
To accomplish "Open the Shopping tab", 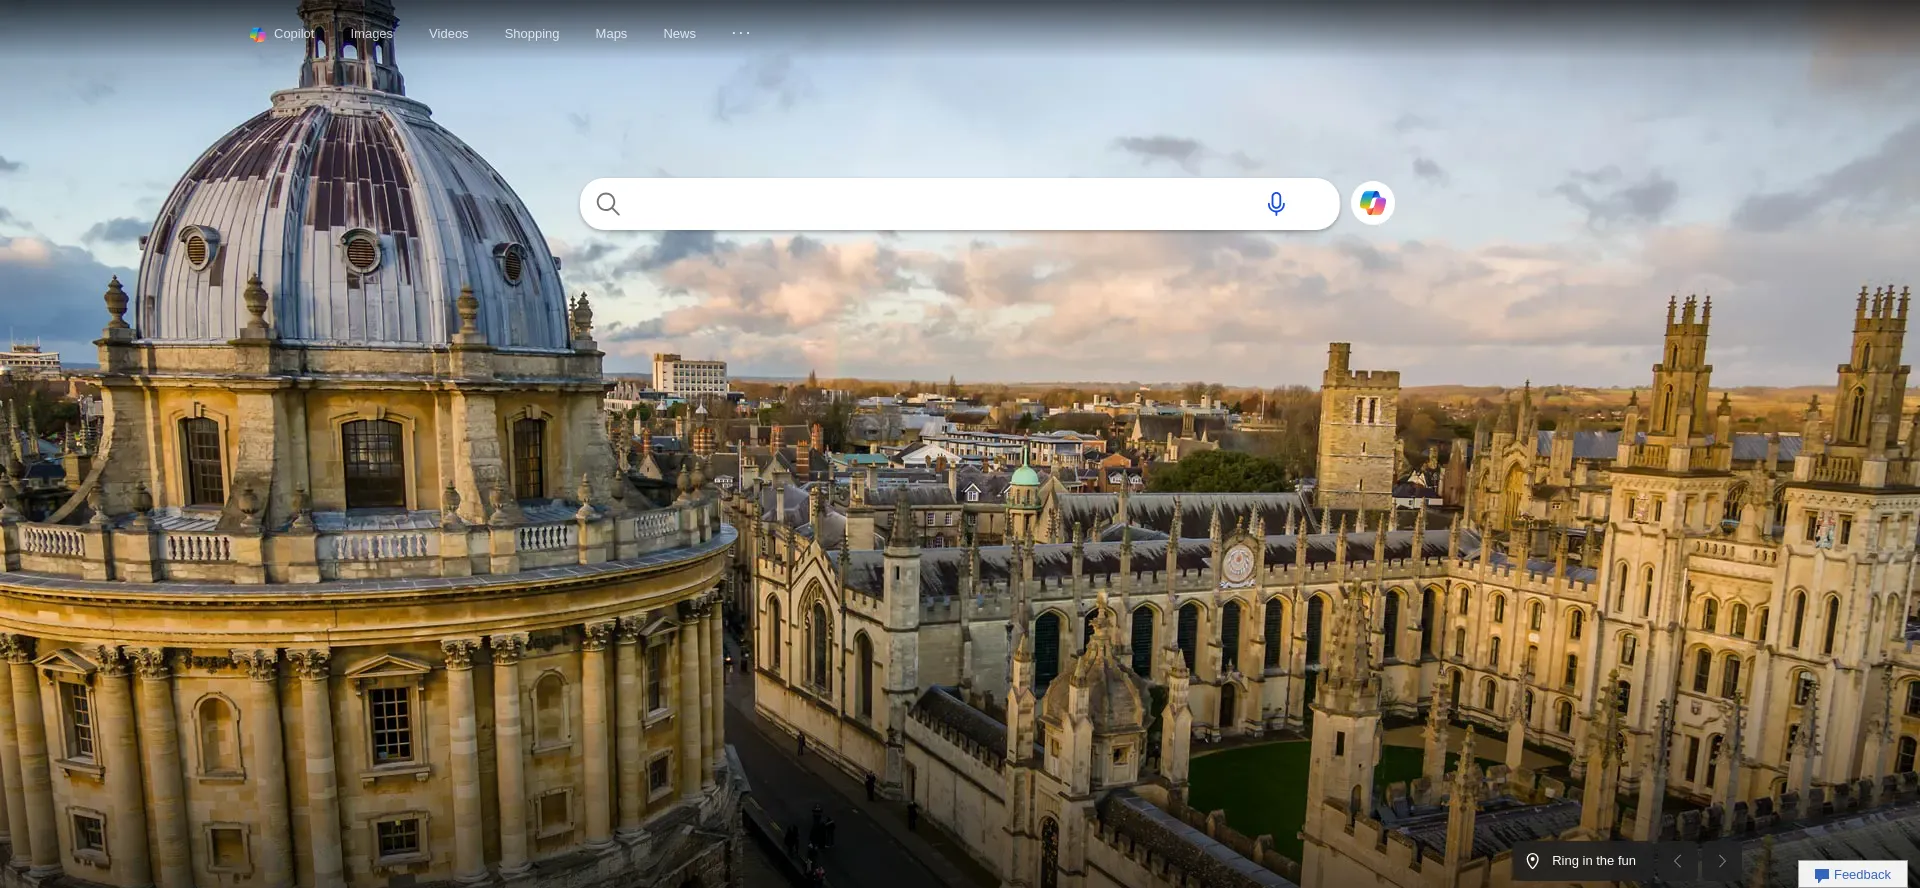I will pyautogui.click(x=532, y=34).
